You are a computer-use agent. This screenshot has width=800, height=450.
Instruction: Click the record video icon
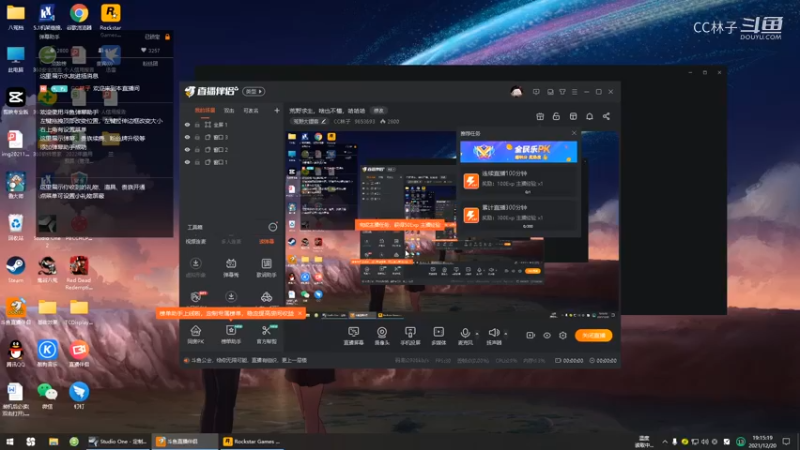pos(531,335)
